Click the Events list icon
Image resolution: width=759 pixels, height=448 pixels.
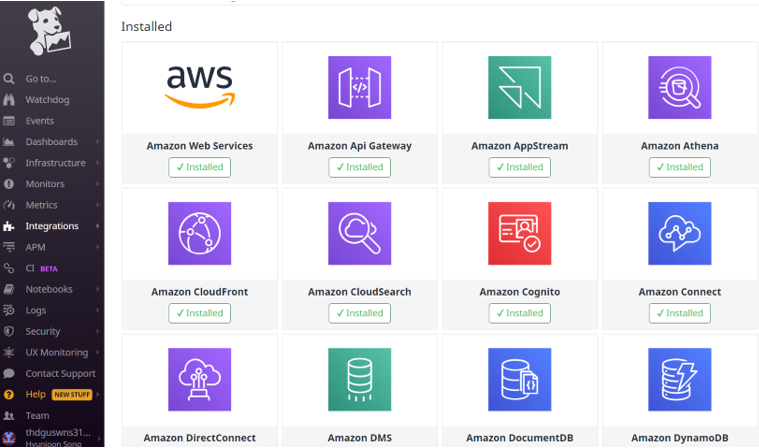(9, 121)
